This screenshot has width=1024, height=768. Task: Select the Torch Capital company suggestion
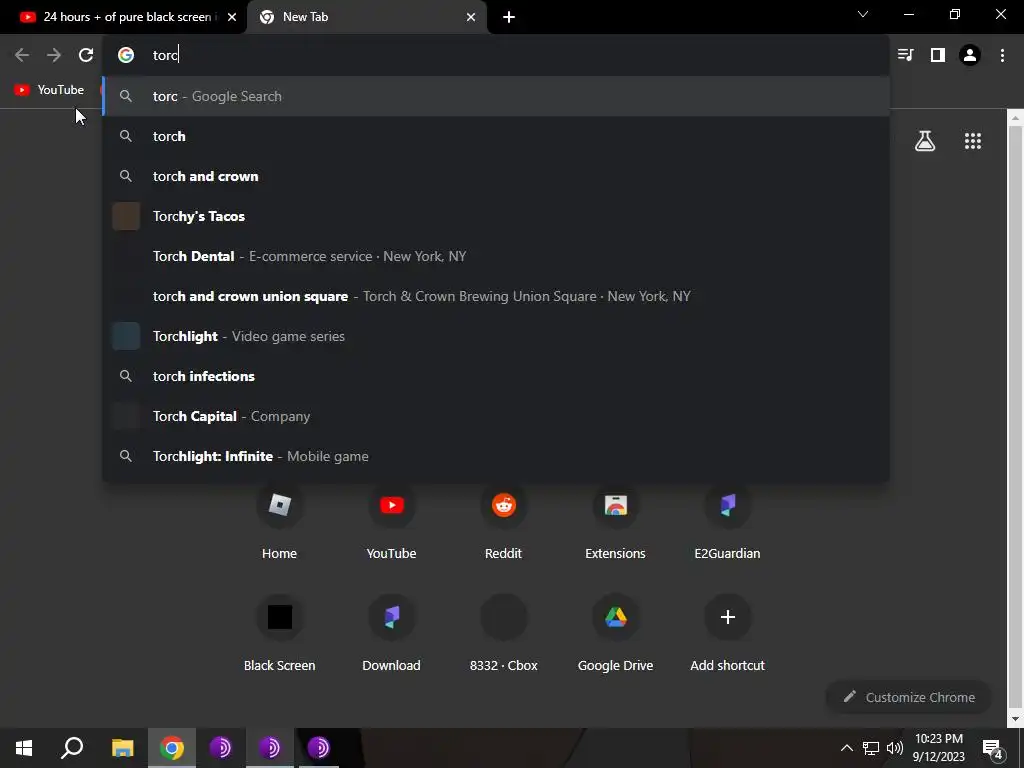tap(496, 416)
